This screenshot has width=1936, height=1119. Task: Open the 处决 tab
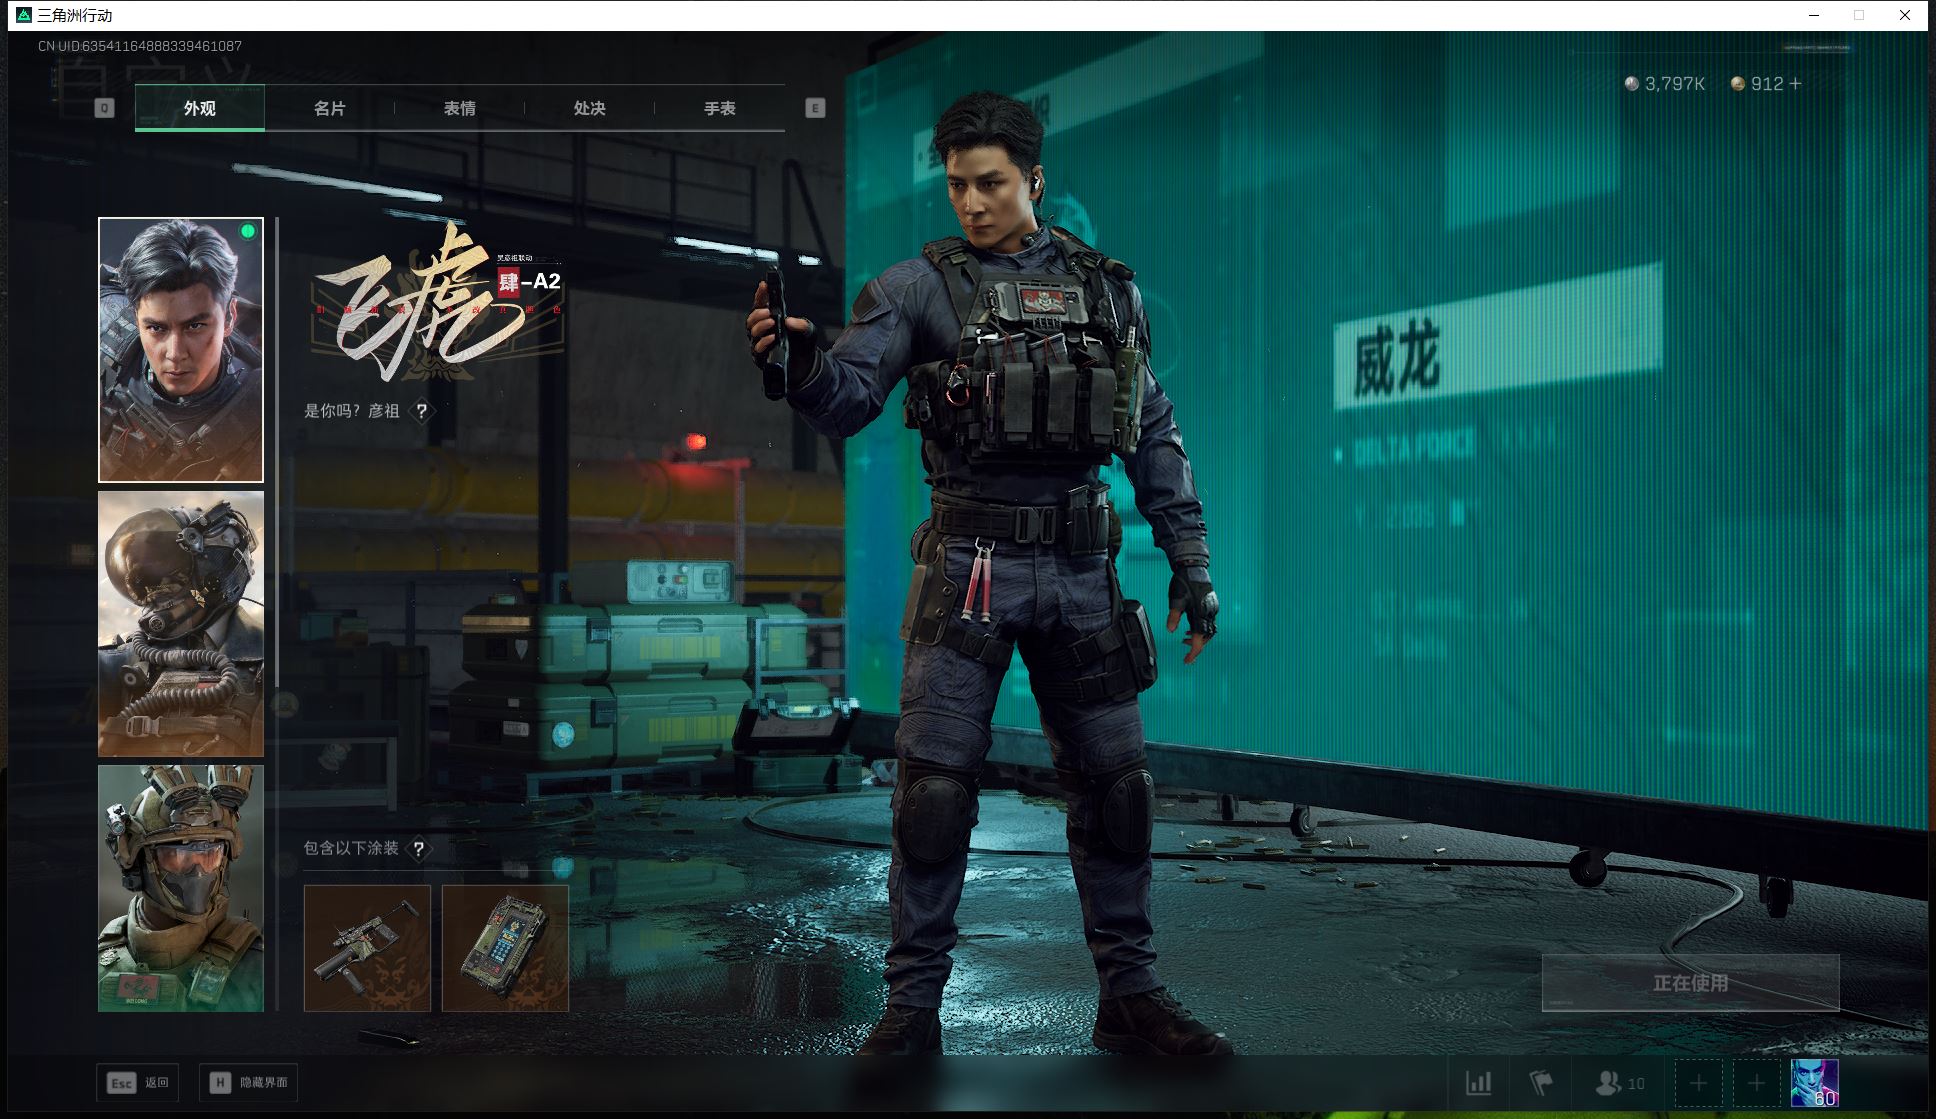pos(589,108)
